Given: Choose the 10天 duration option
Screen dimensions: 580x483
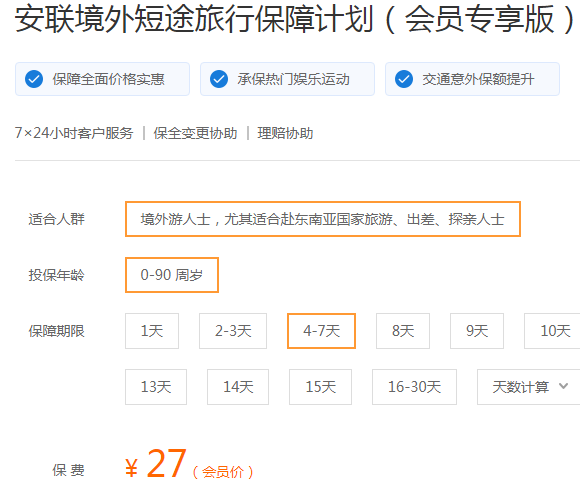Looking at the screenshot, I should click(x=552, y=331).
